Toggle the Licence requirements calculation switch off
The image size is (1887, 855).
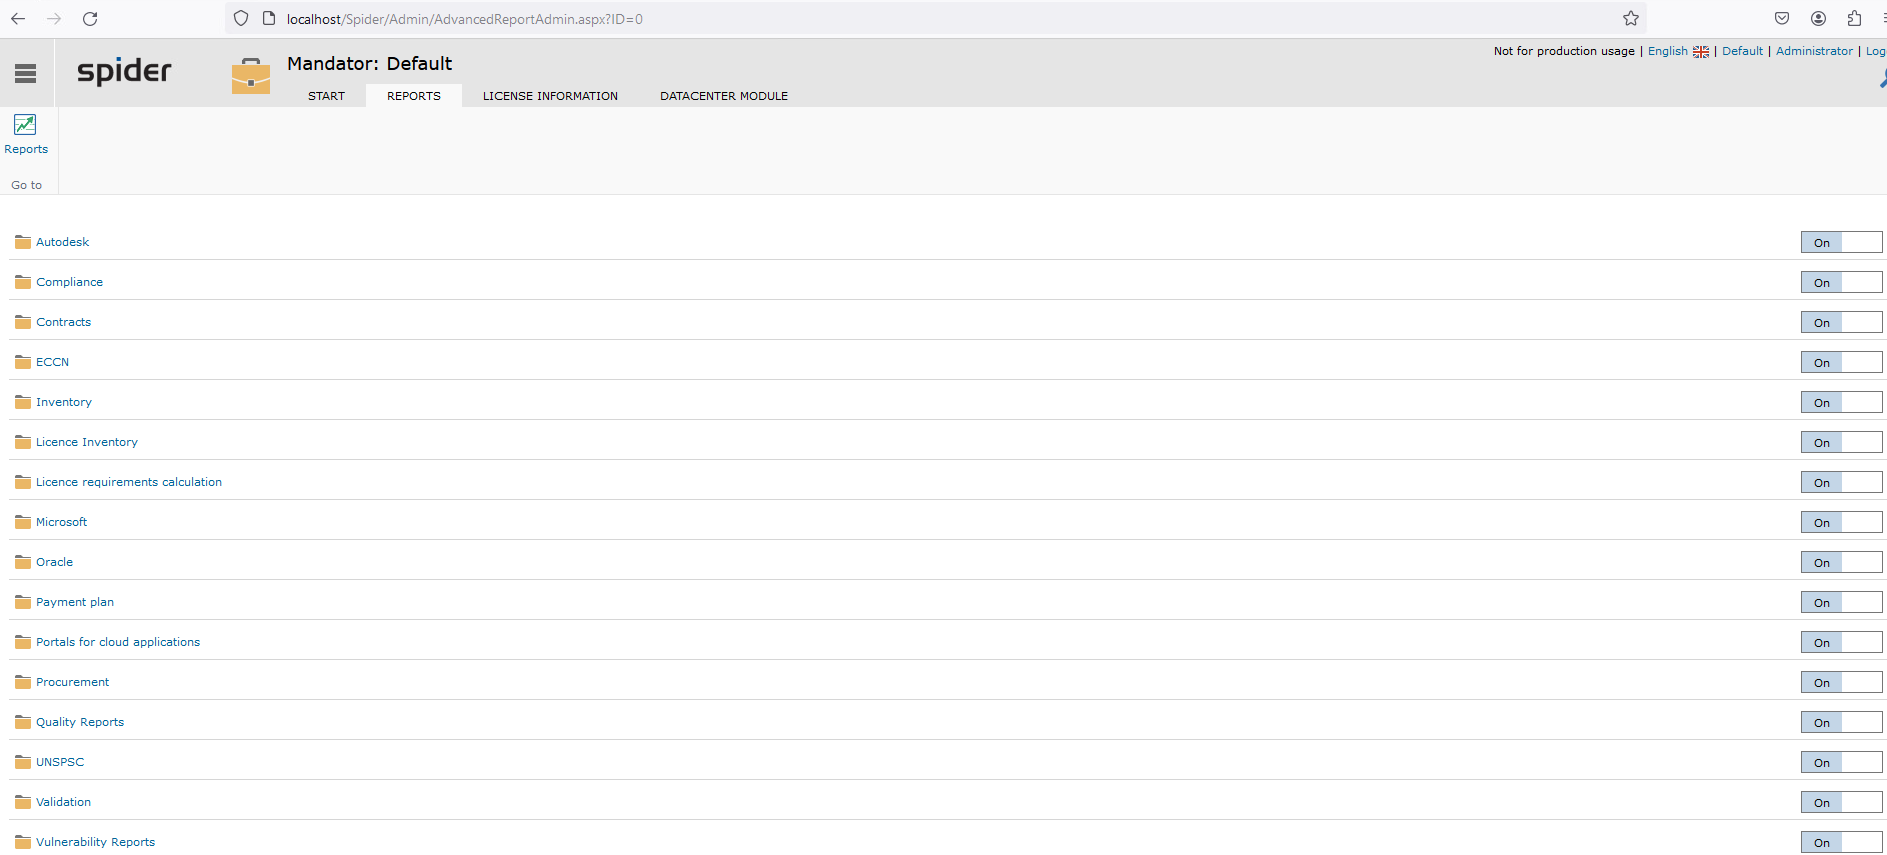pos(1842,482)
